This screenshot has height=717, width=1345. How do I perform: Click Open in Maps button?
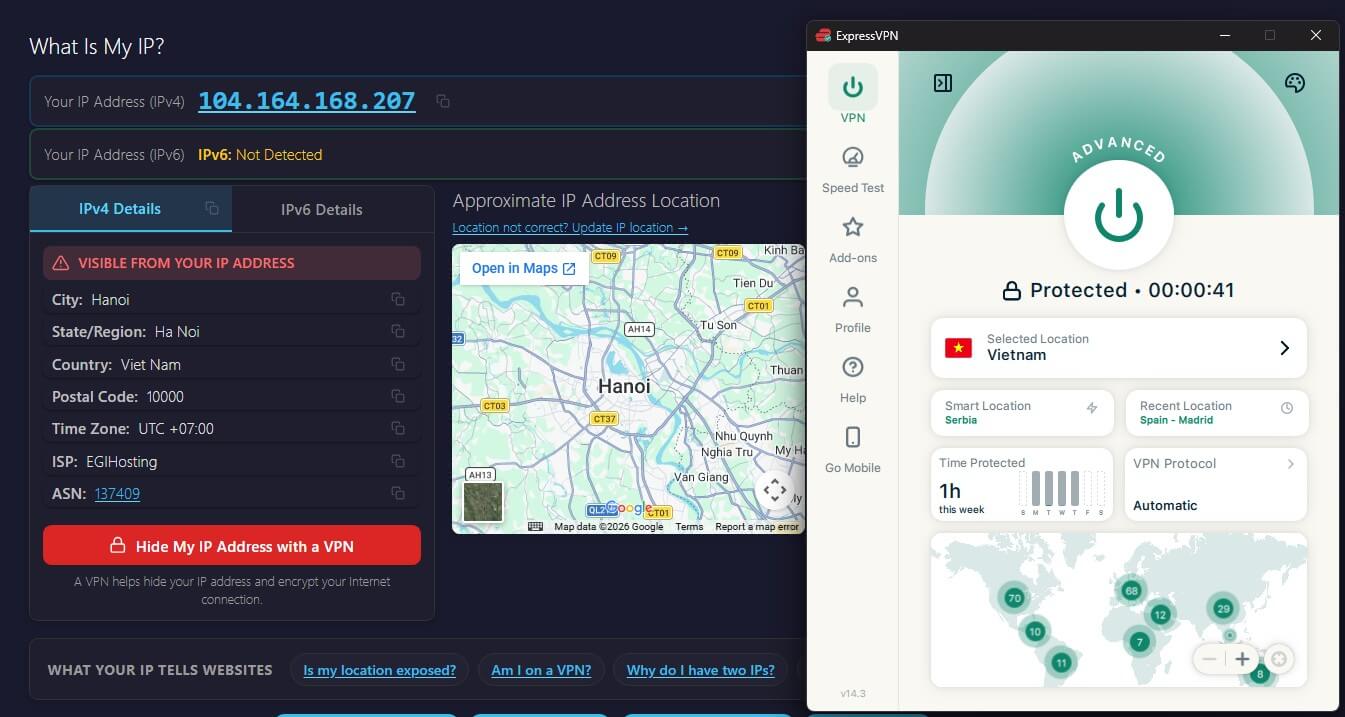coord(523,268)
